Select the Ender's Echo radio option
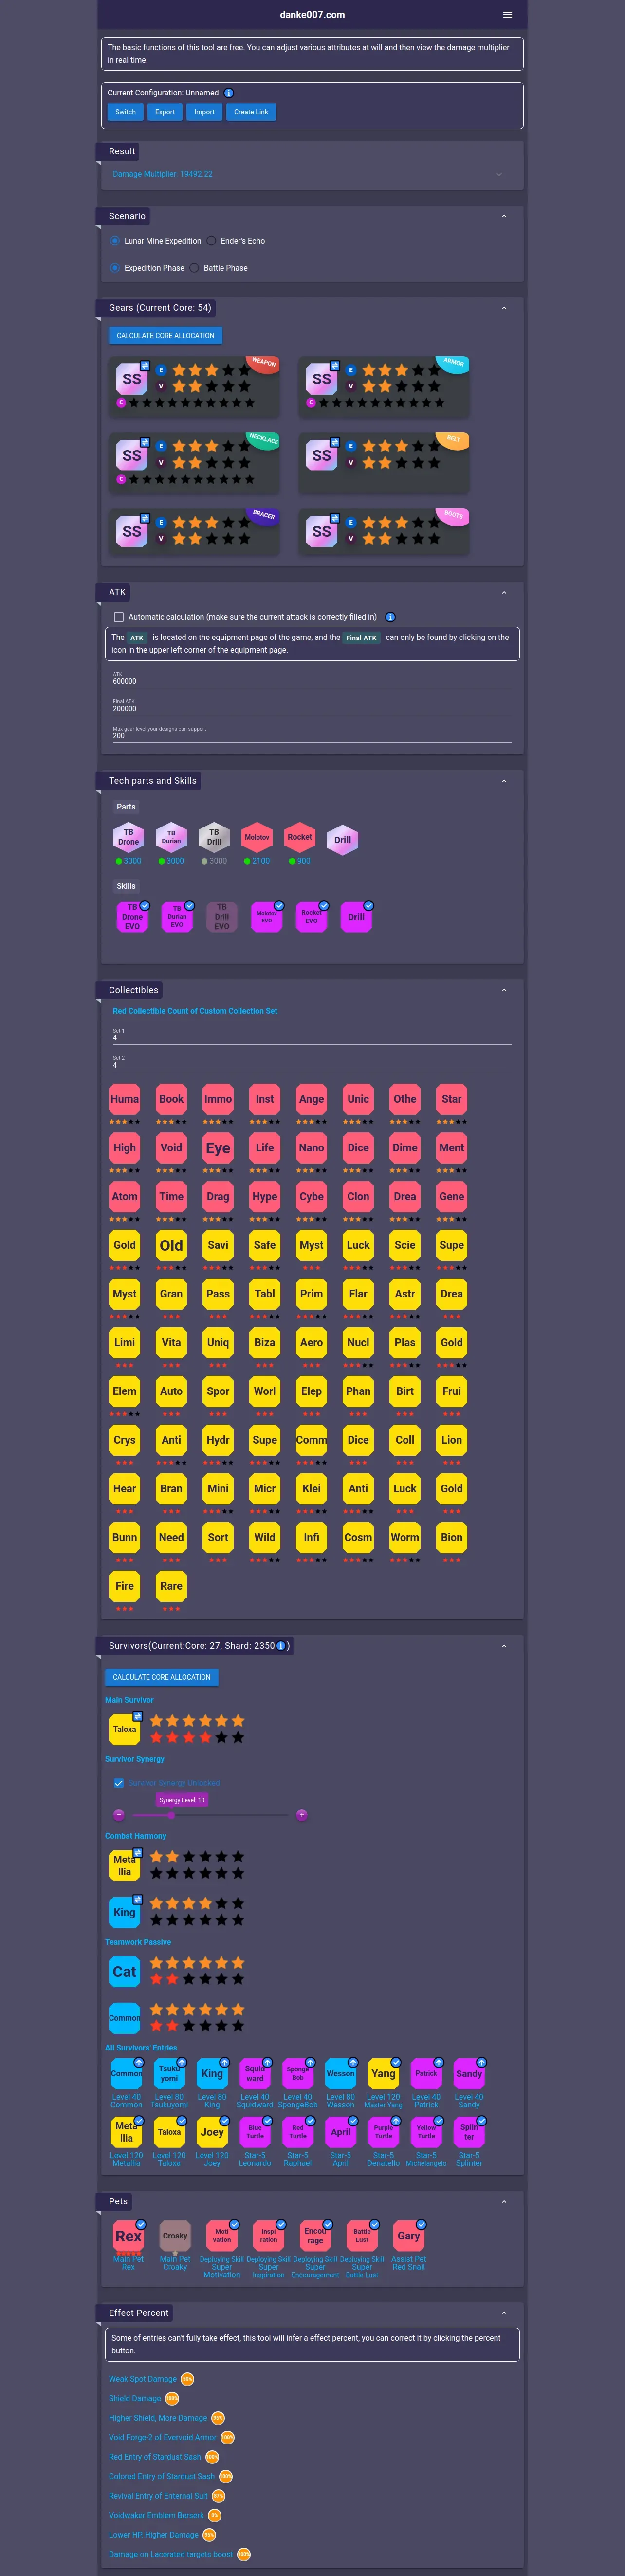 211,241
